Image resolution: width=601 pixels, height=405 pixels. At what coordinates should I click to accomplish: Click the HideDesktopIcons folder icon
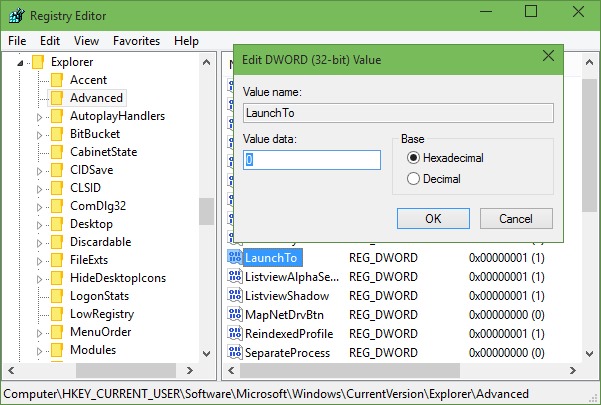57,278
